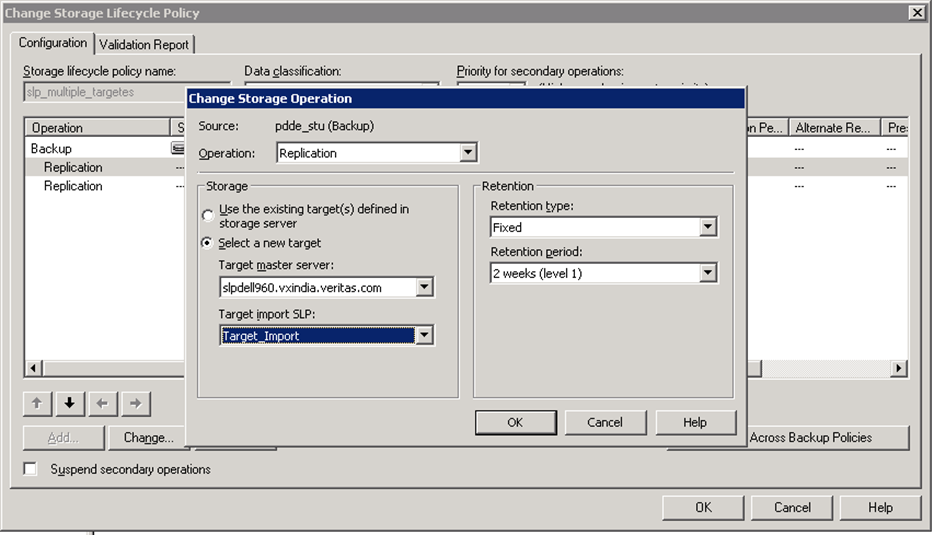The height and width of the screenshot is (535, 934).
Task: Enable Suspend secondary operations checkbox
Action: (30, 469)
